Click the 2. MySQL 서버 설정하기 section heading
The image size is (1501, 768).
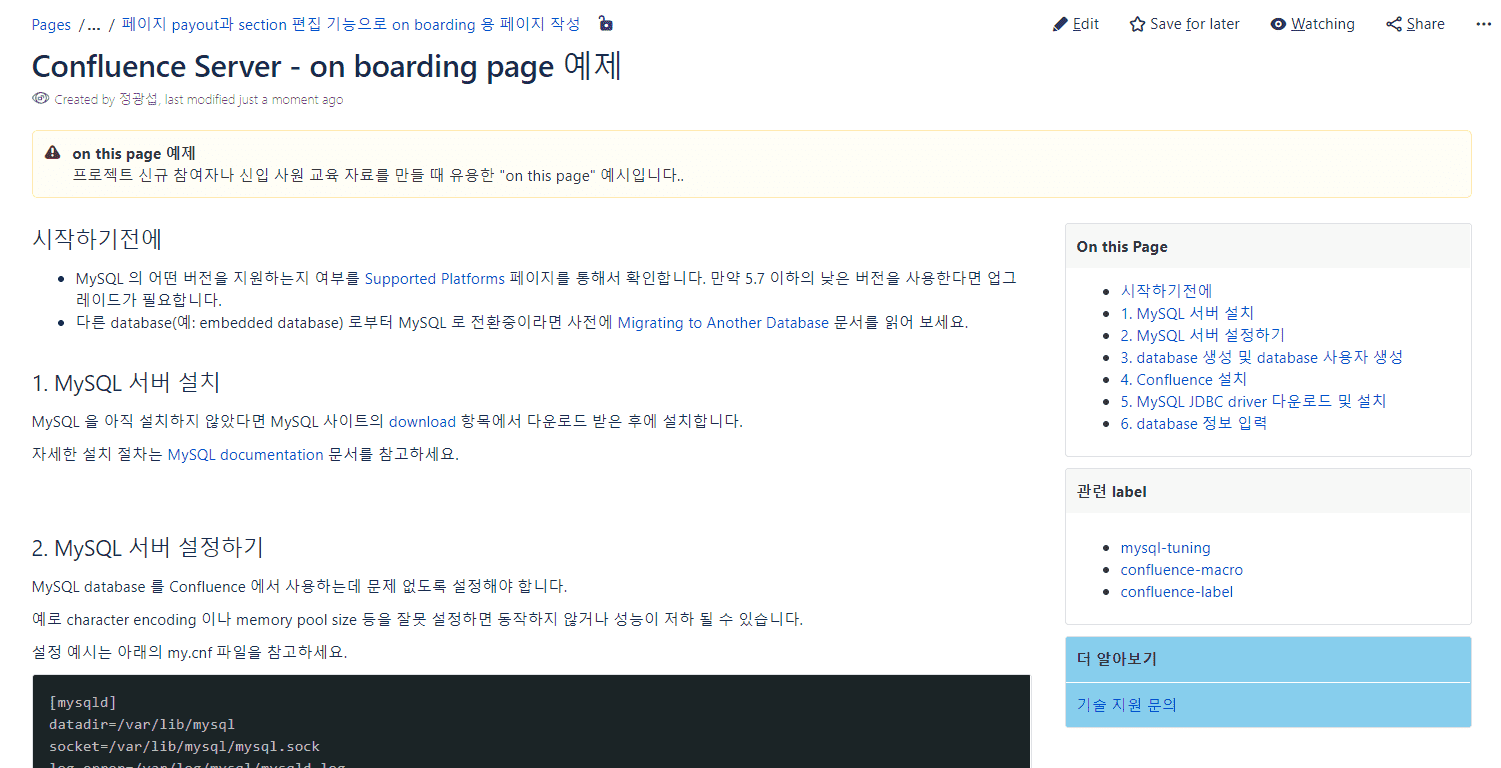click(x=148, y=548)
